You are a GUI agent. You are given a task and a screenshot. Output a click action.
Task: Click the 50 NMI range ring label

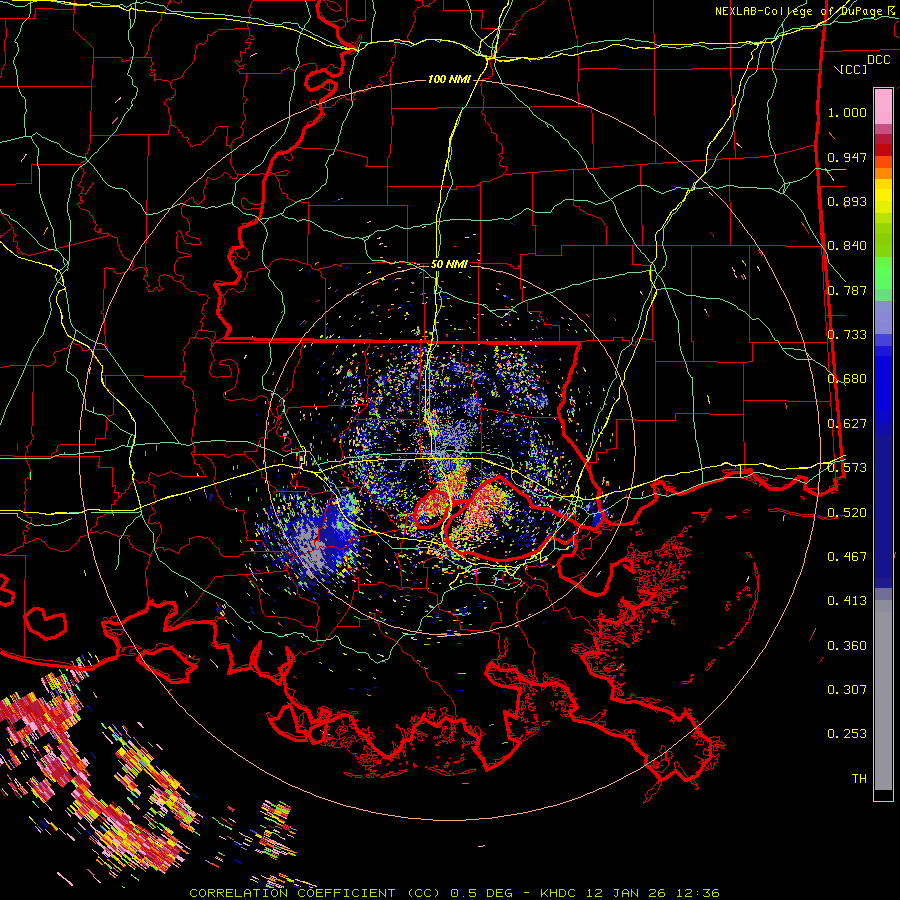[449, 264]
